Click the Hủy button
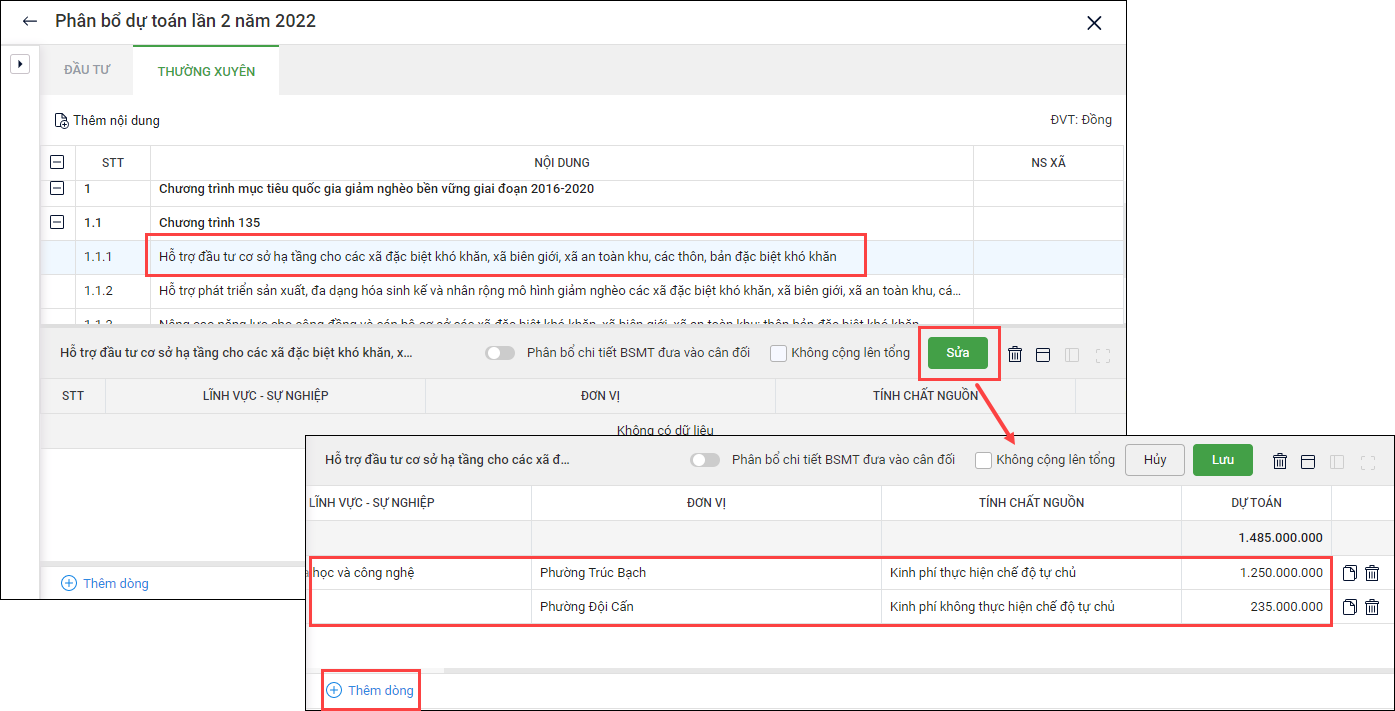This screenshot has height=711, width=1395. (x=1155, y=460)
